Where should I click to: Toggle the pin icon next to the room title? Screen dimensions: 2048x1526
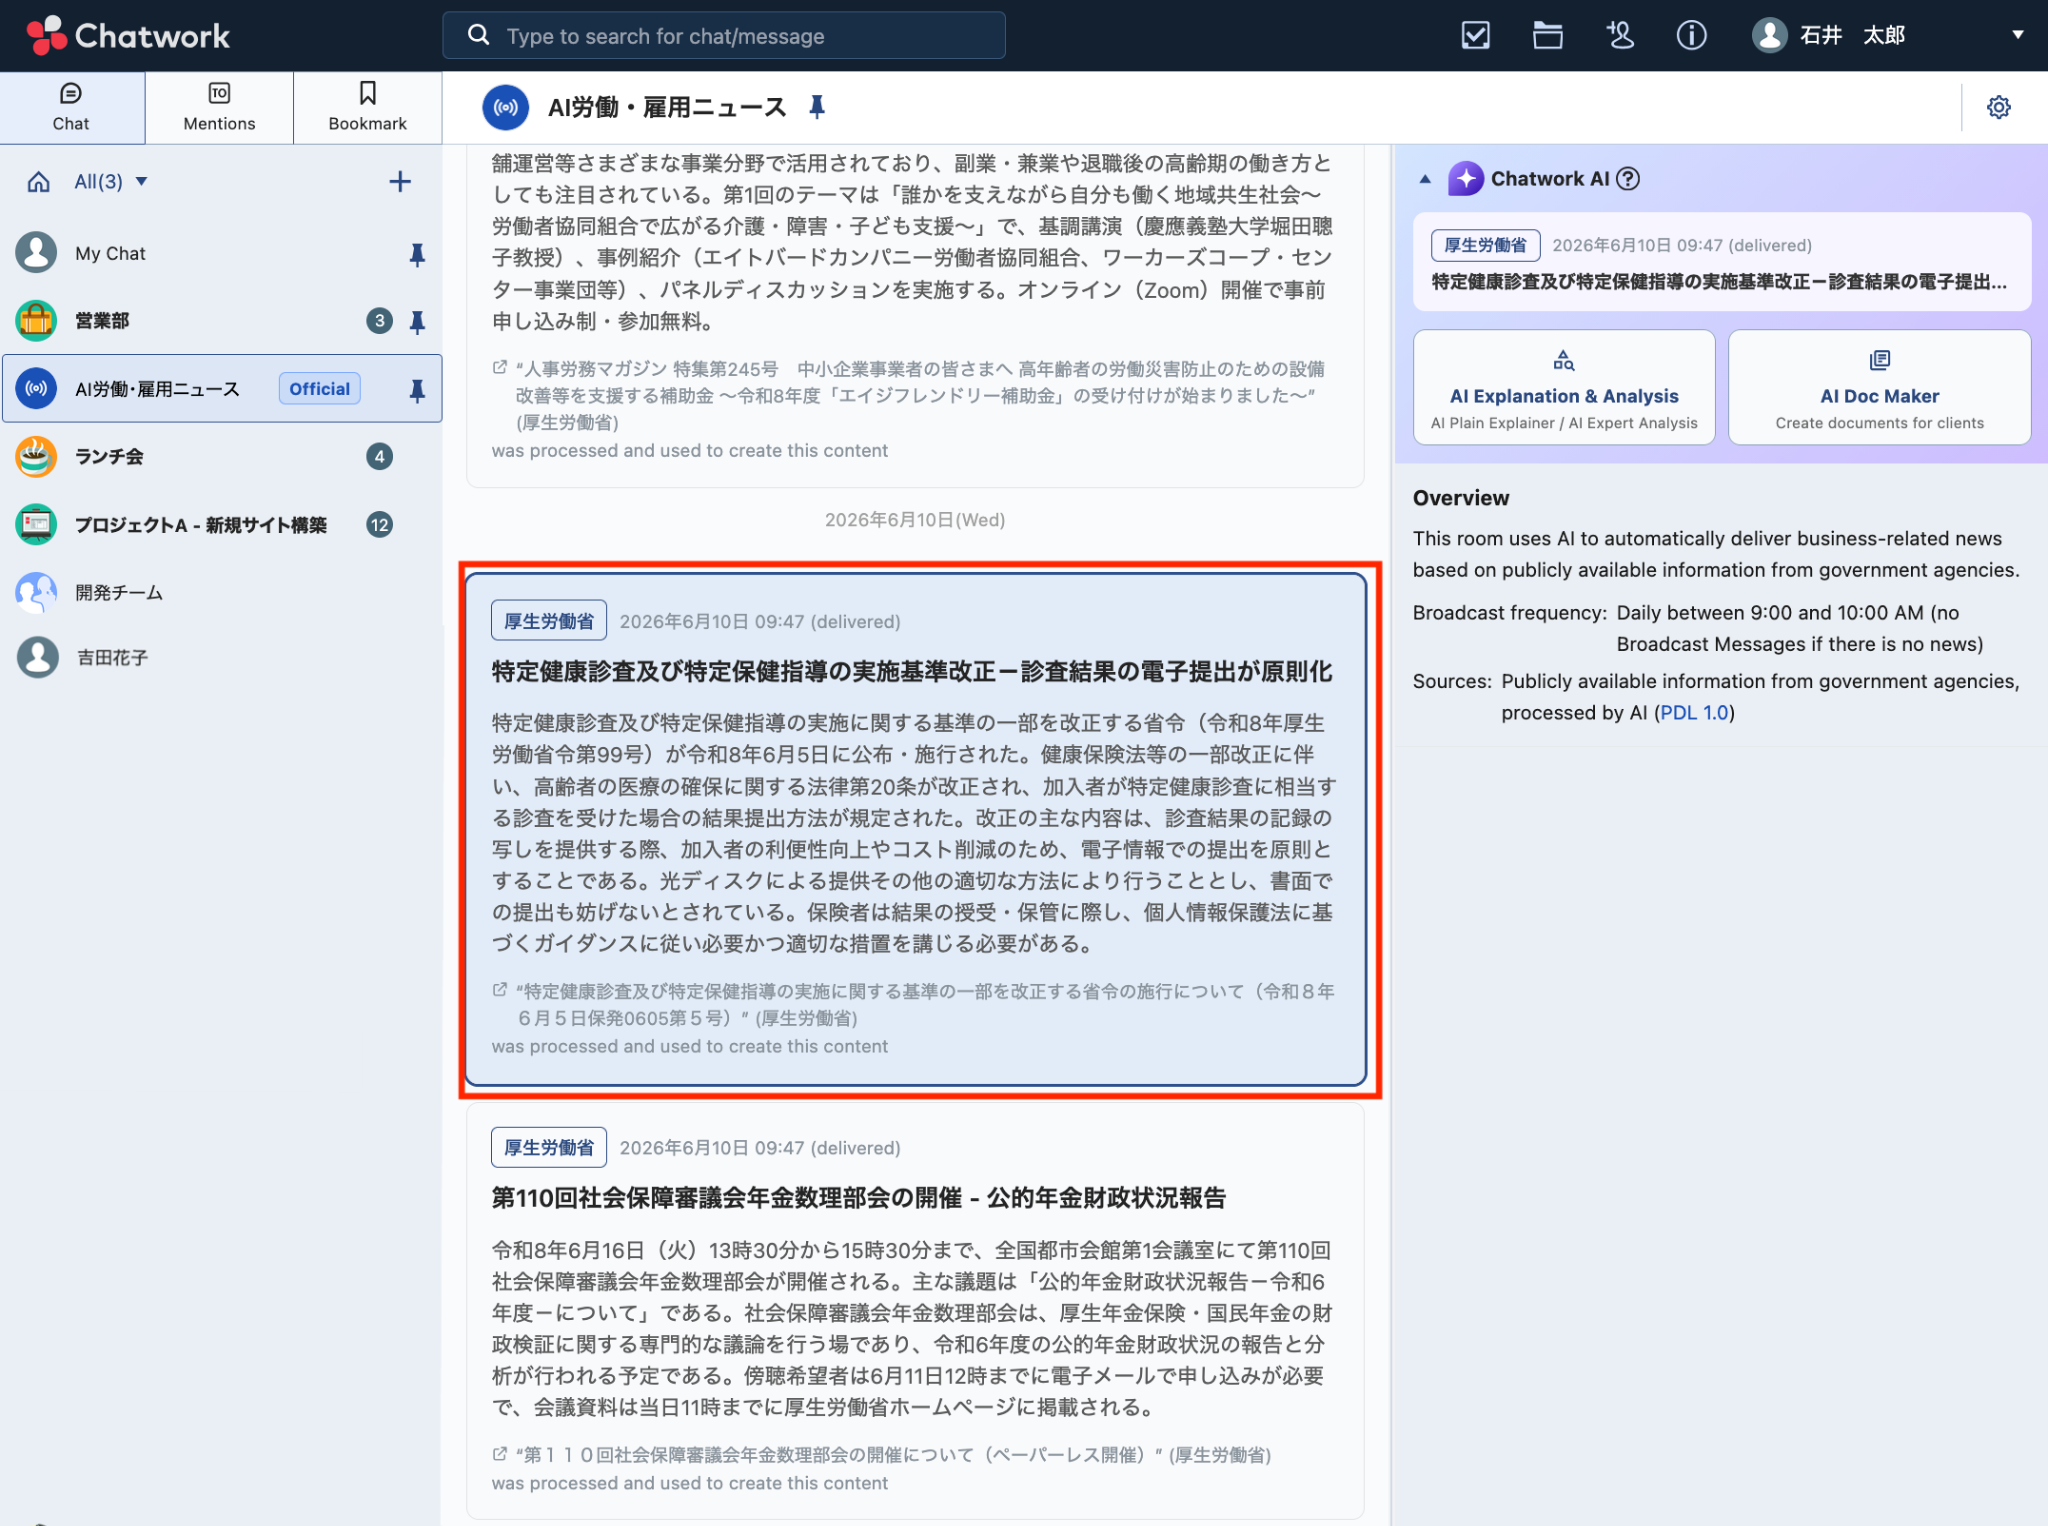(x=817, y=107)
